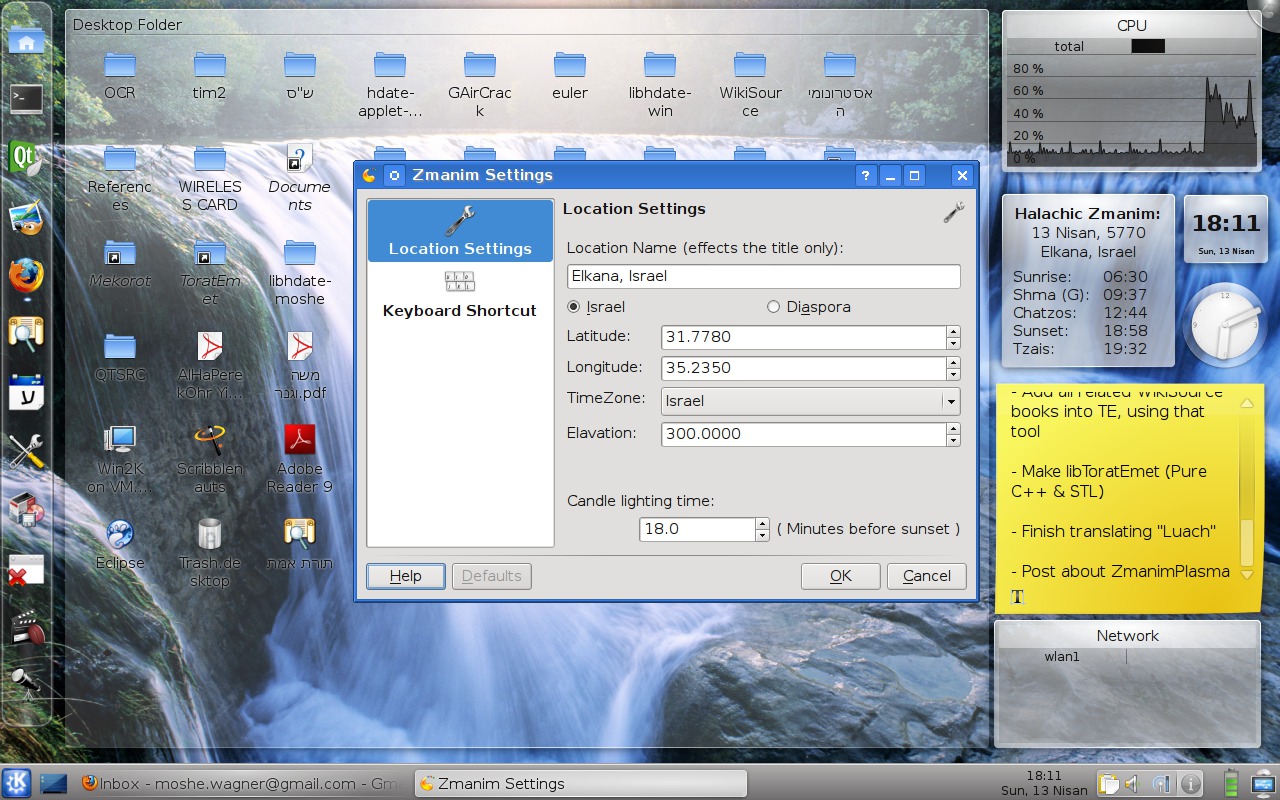
Task: Switch to Location Settings page
Action: click(460, 231)
